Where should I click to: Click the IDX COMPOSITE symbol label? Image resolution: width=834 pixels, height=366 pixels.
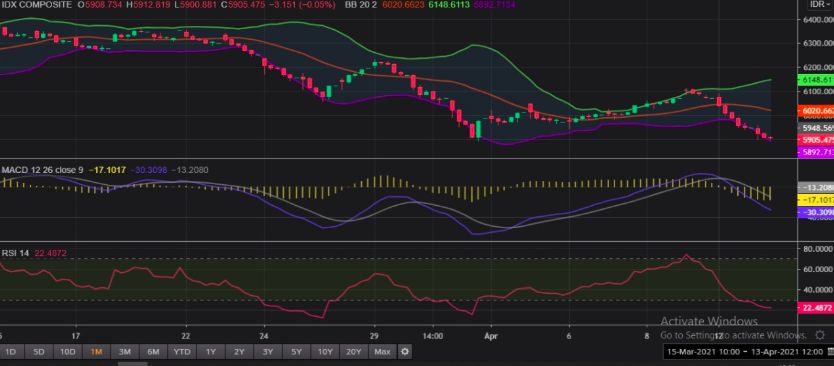click(x=36, y=4)
